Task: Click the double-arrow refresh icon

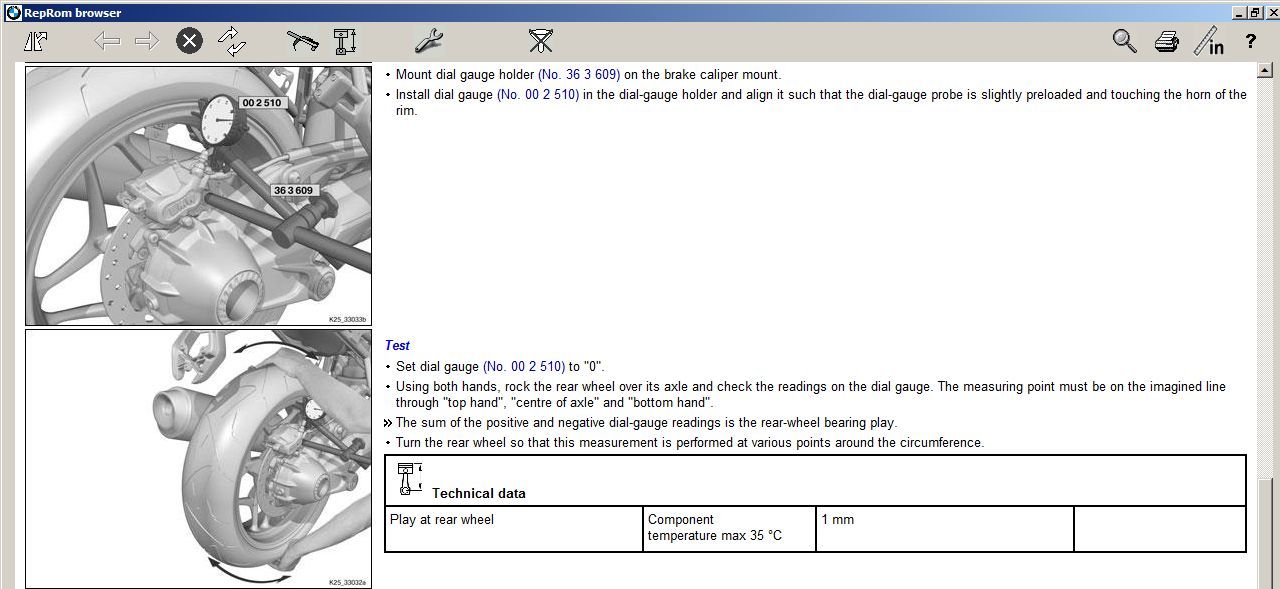Action: (232, 41)
